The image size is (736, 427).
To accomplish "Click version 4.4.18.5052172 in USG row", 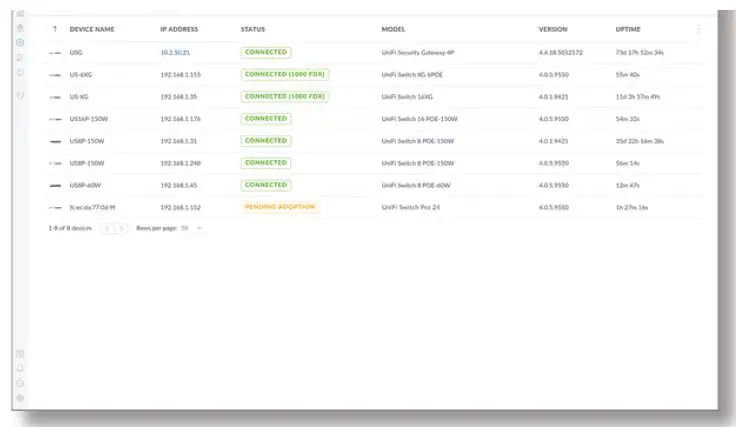I will (x=560, y=53).
